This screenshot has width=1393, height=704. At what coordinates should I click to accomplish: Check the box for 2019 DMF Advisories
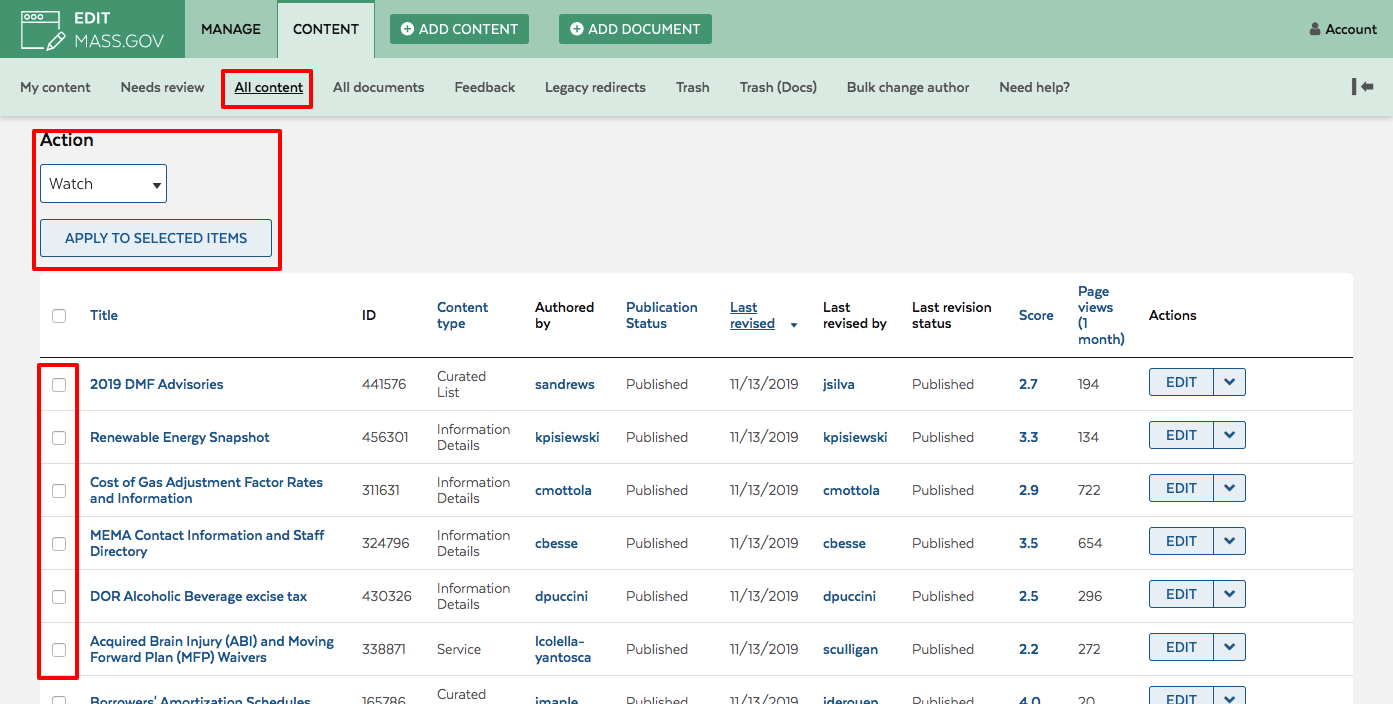pos(59,385)
